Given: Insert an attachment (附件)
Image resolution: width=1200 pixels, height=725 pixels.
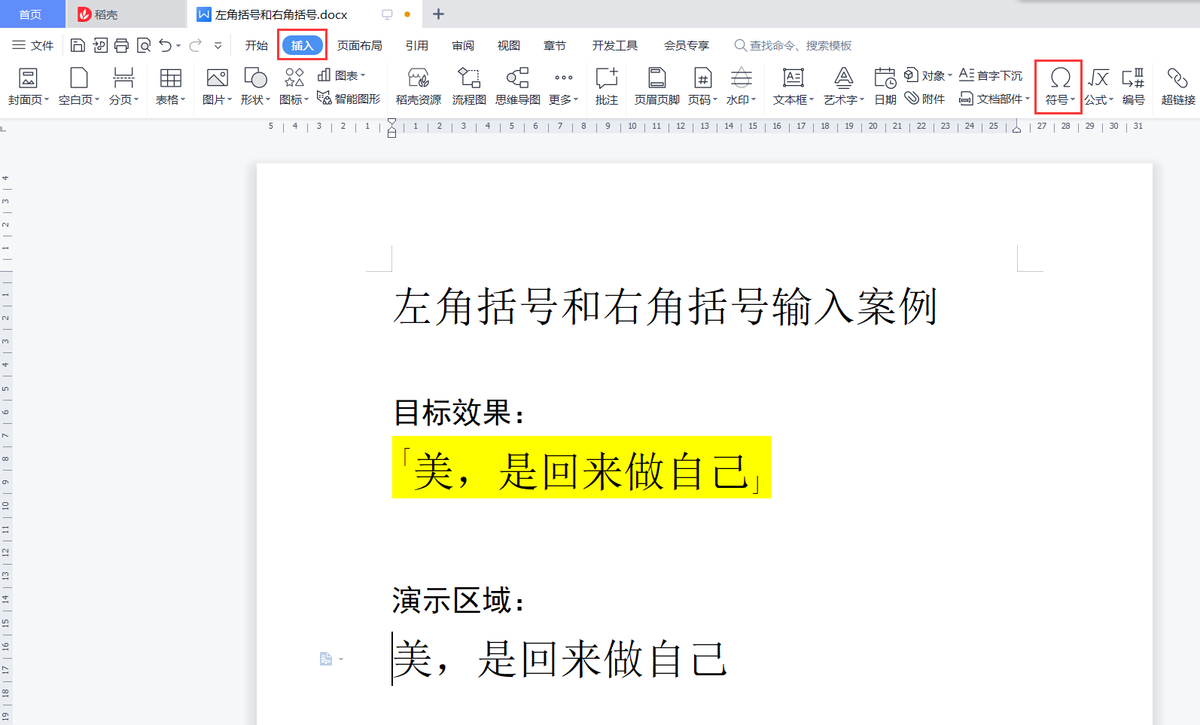Looking at the screenshot, I should 925,98.
